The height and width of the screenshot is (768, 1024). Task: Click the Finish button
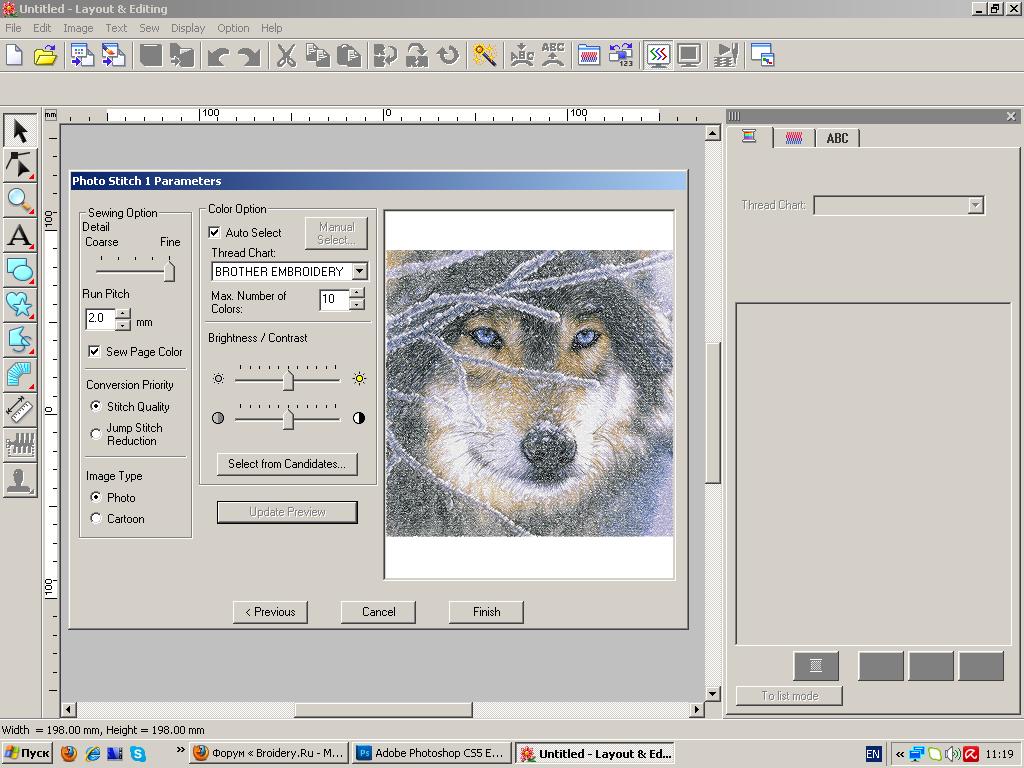coord(486,612)
